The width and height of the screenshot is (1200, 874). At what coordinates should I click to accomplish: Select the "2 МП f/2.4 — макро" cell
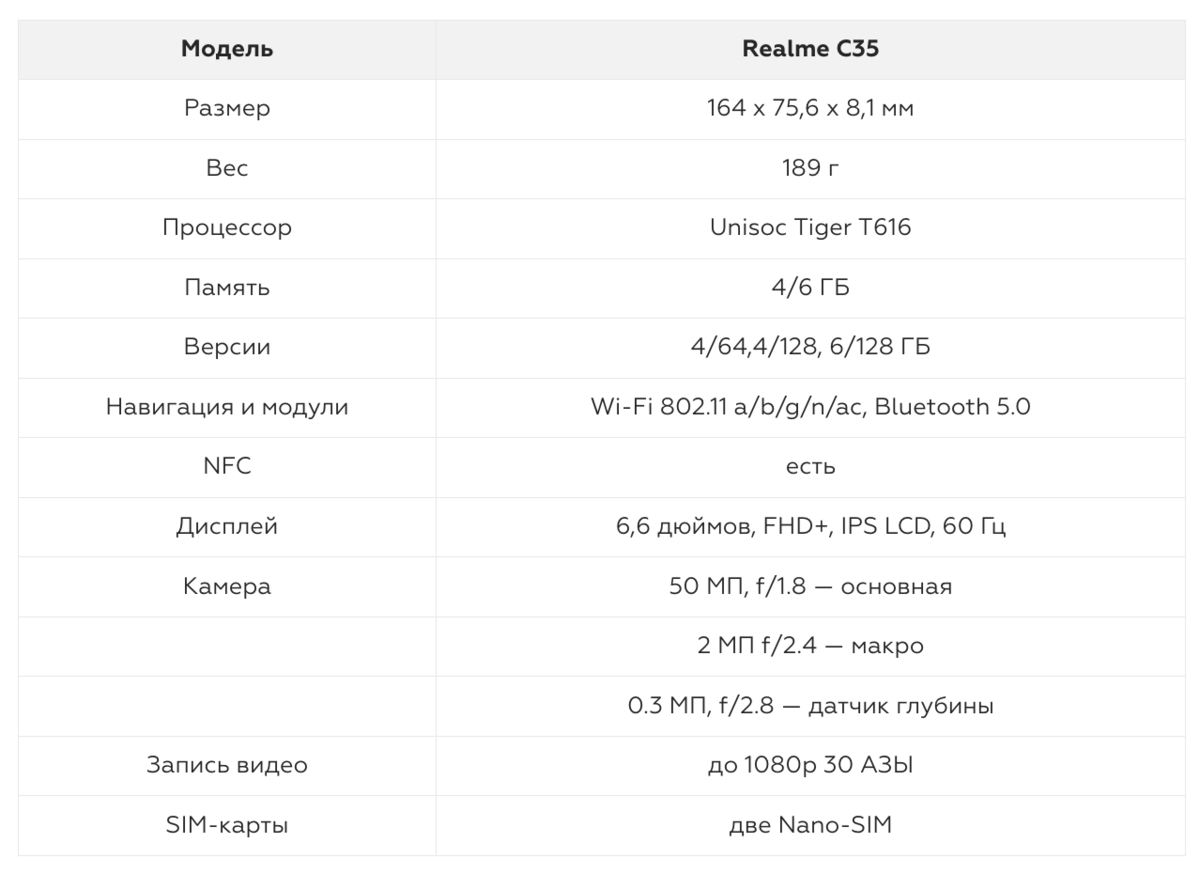click(810, 646)
